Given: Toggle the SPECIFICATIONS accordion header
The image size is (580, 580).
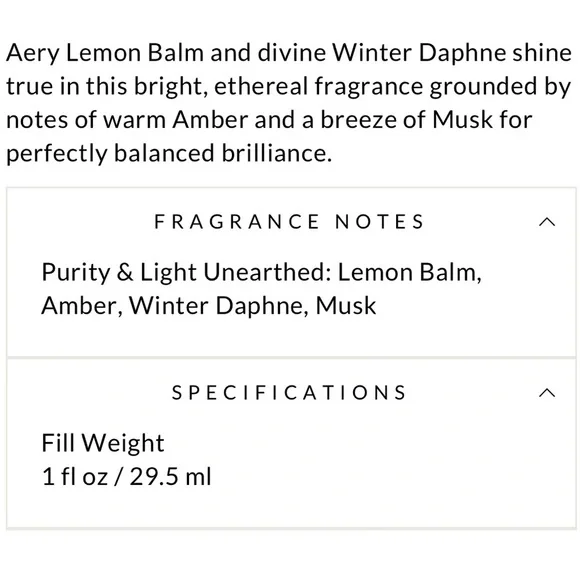Looking at the screenshot, I should [291, 393].
